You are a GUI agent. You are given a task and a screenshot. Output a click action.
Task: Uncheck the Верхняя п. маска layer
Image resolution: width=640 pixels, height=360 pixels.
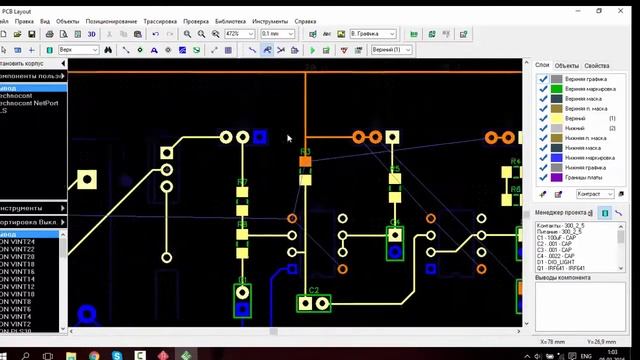pyautogui.click(x=543, y=109)
